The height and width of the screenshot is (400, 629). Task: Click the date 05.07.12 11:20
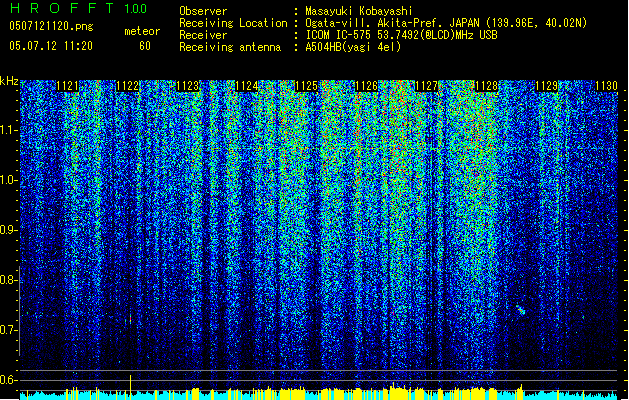coord(51,46)
